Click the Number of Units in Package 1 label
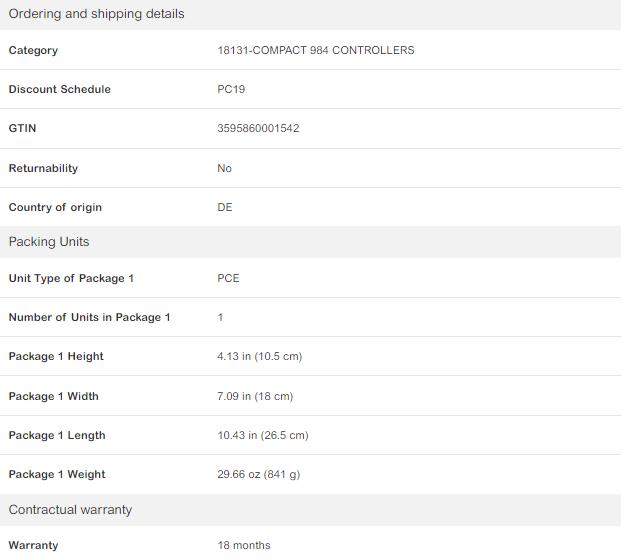 [x=89, y=317]
